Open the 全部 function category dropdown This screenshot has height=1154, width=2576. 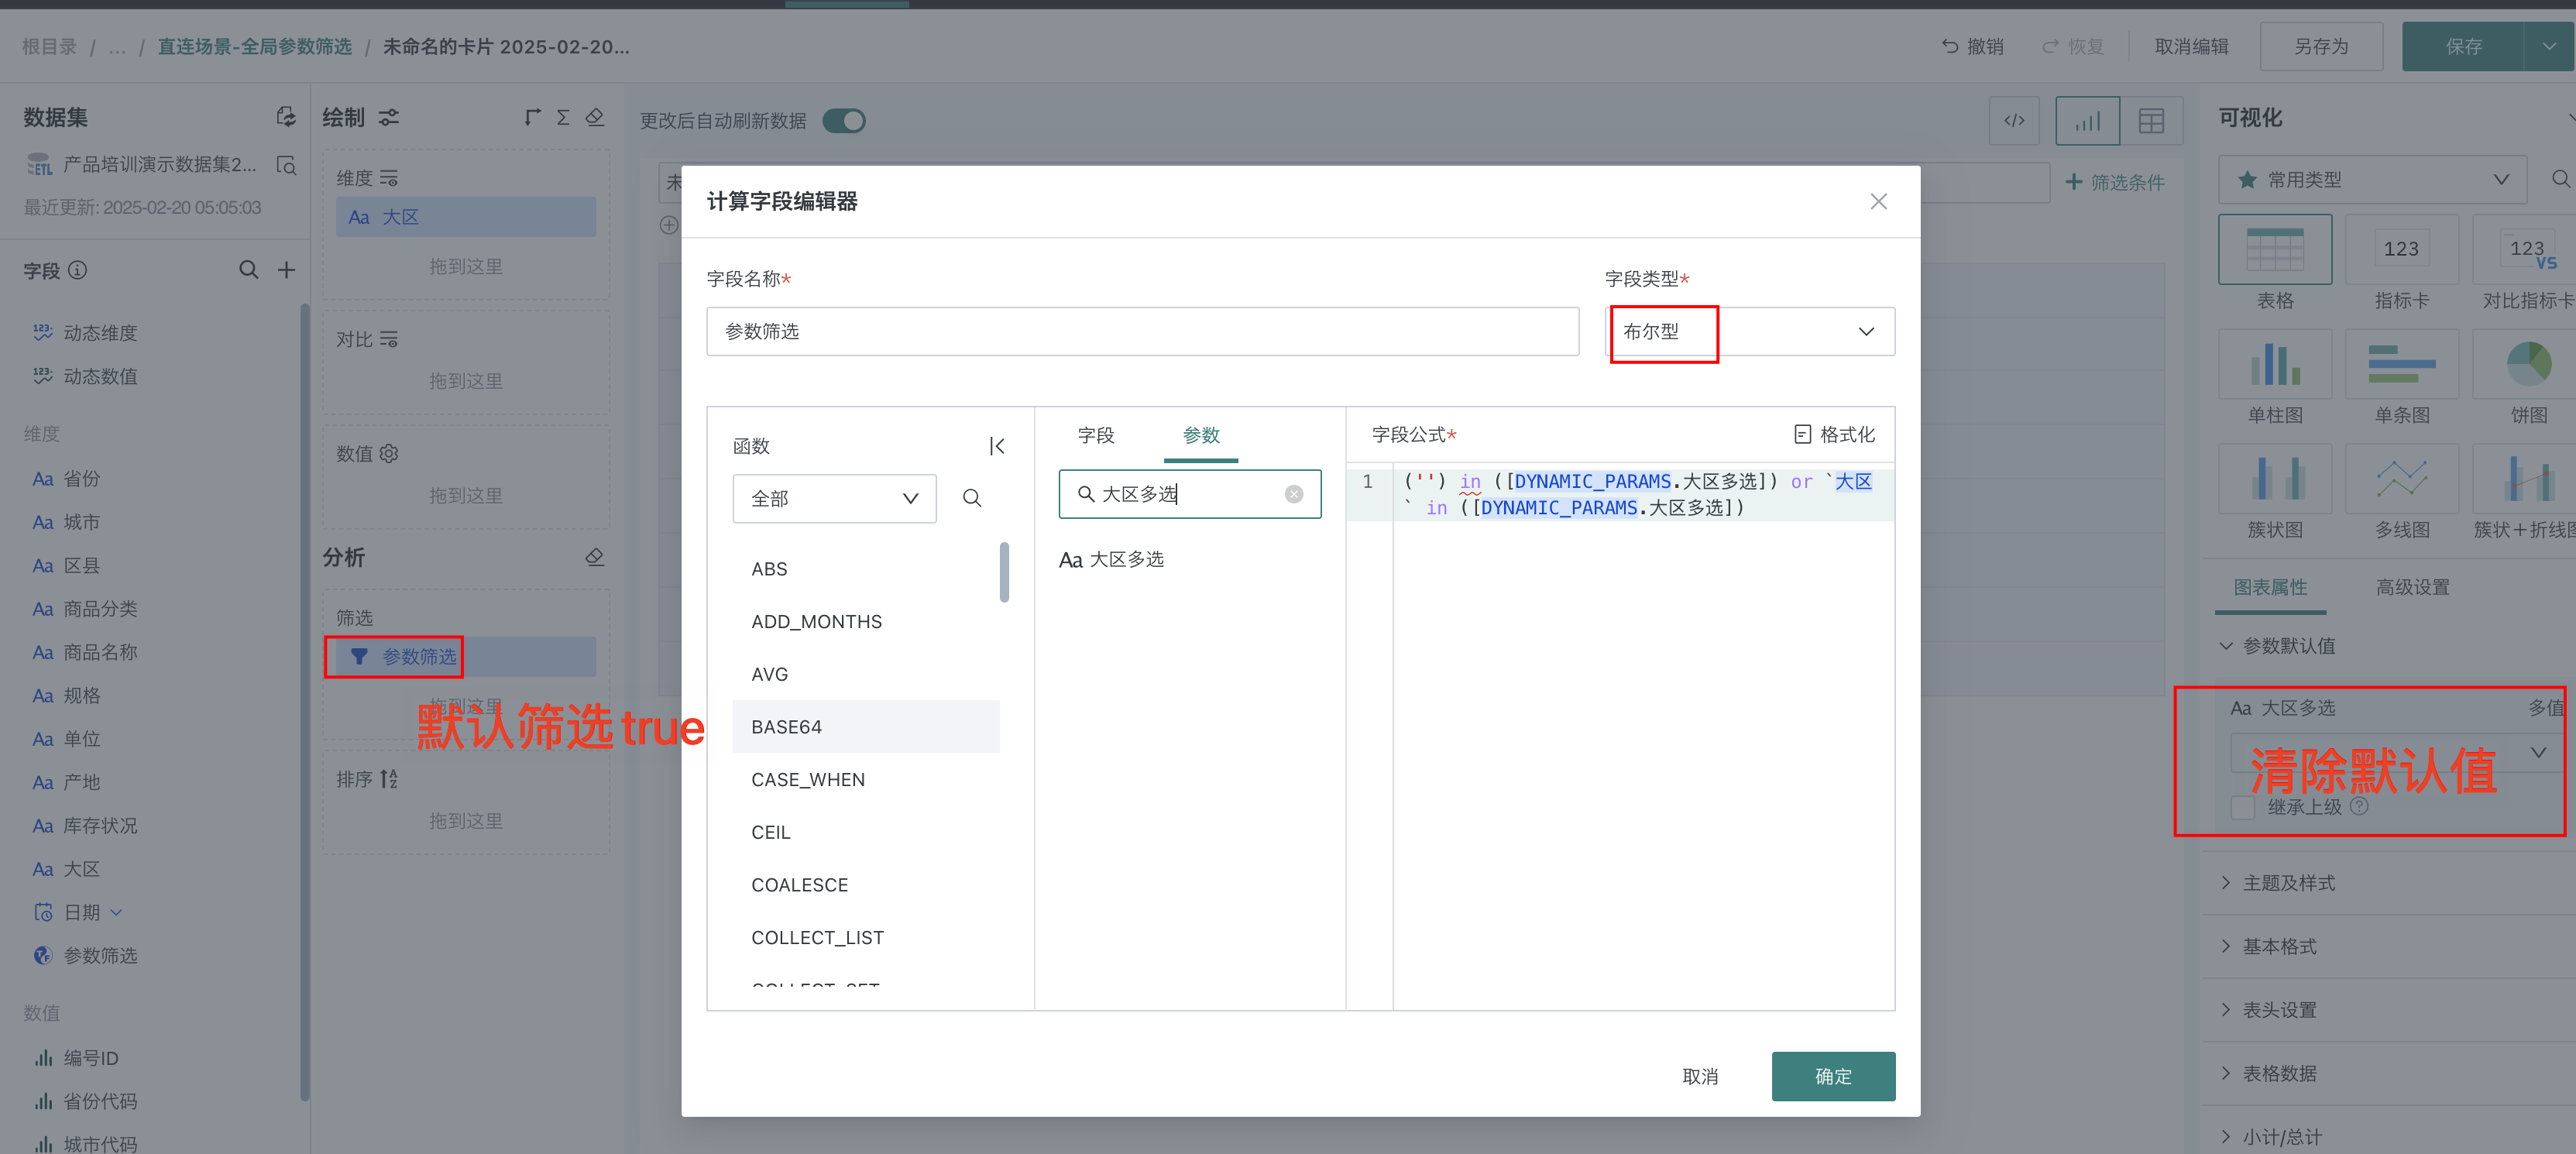834,498
